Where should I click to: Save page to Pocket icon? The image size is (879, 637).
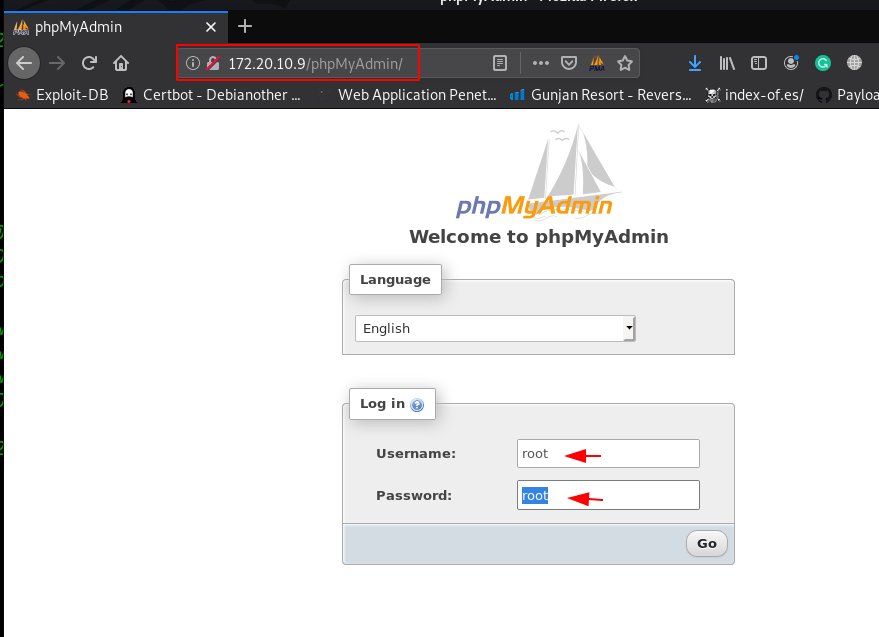569,63
